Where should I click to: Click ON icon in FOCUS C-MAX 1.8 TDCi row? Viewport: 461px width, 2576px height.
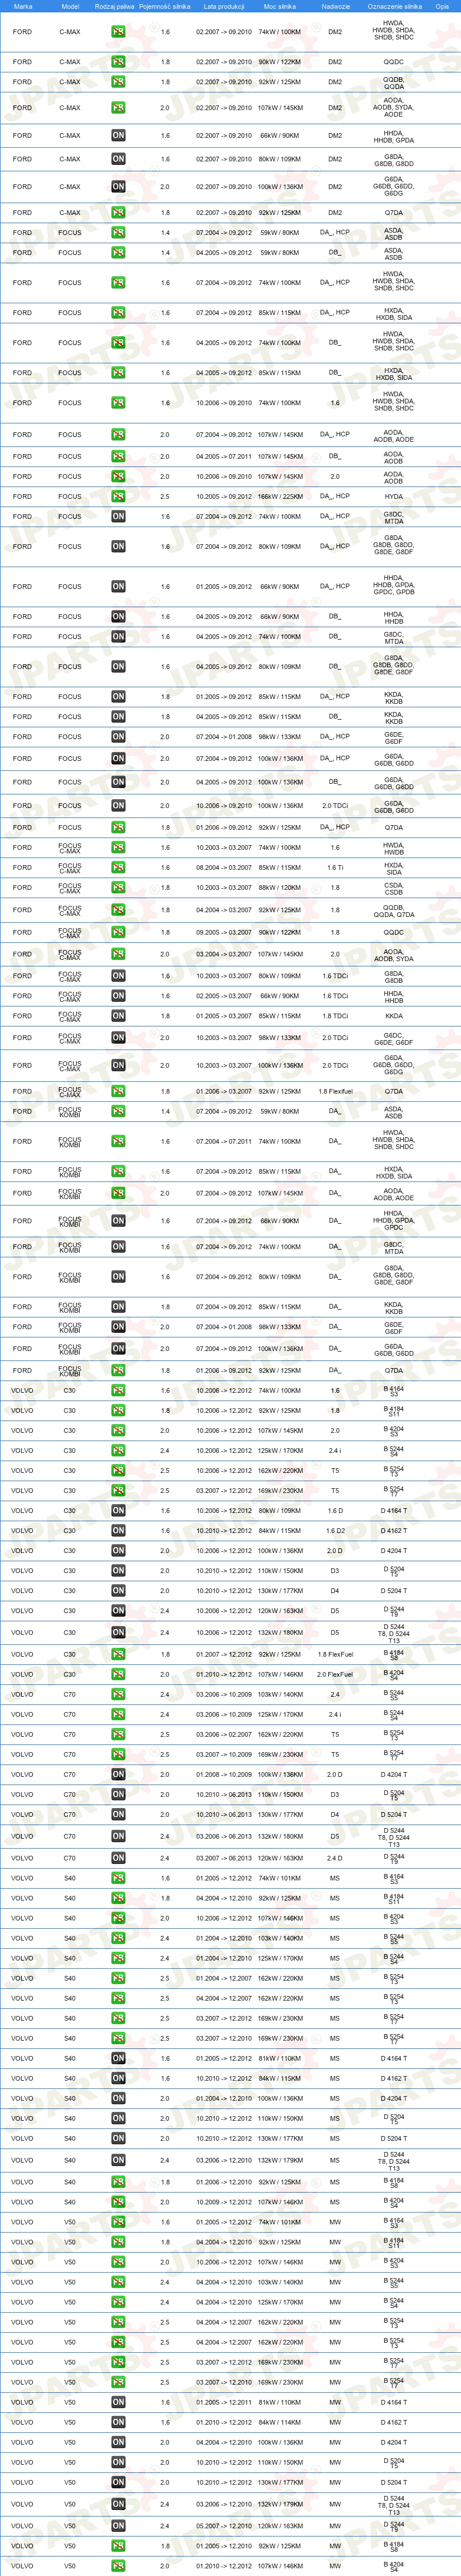(x=118, y=1016)
